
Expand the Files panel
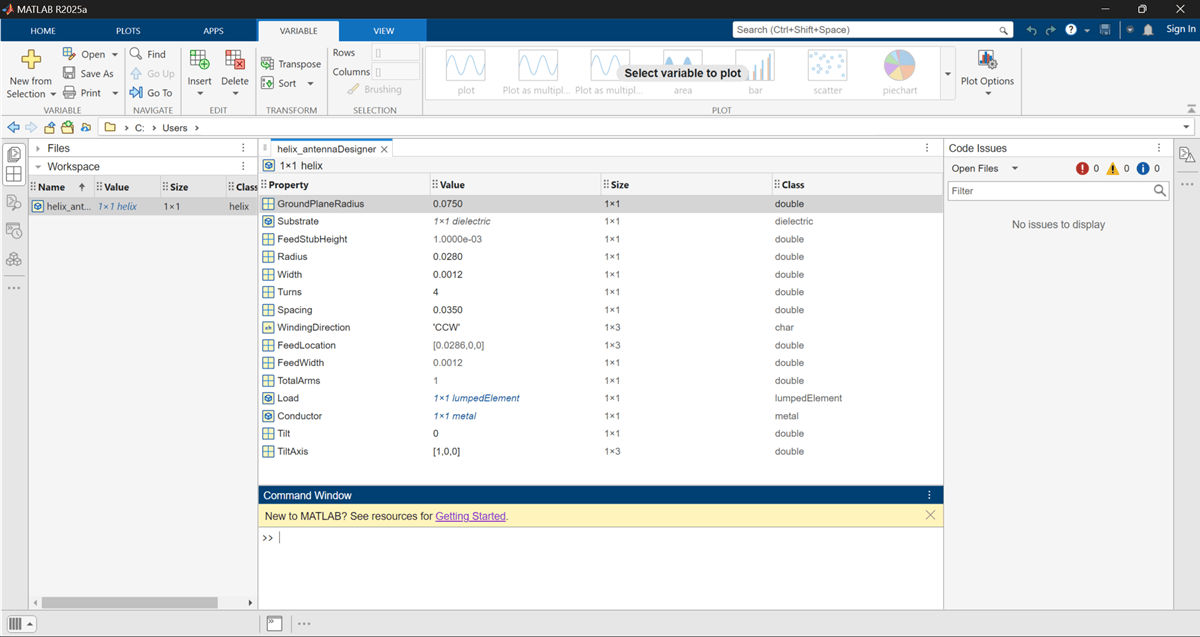click(38, 148)
